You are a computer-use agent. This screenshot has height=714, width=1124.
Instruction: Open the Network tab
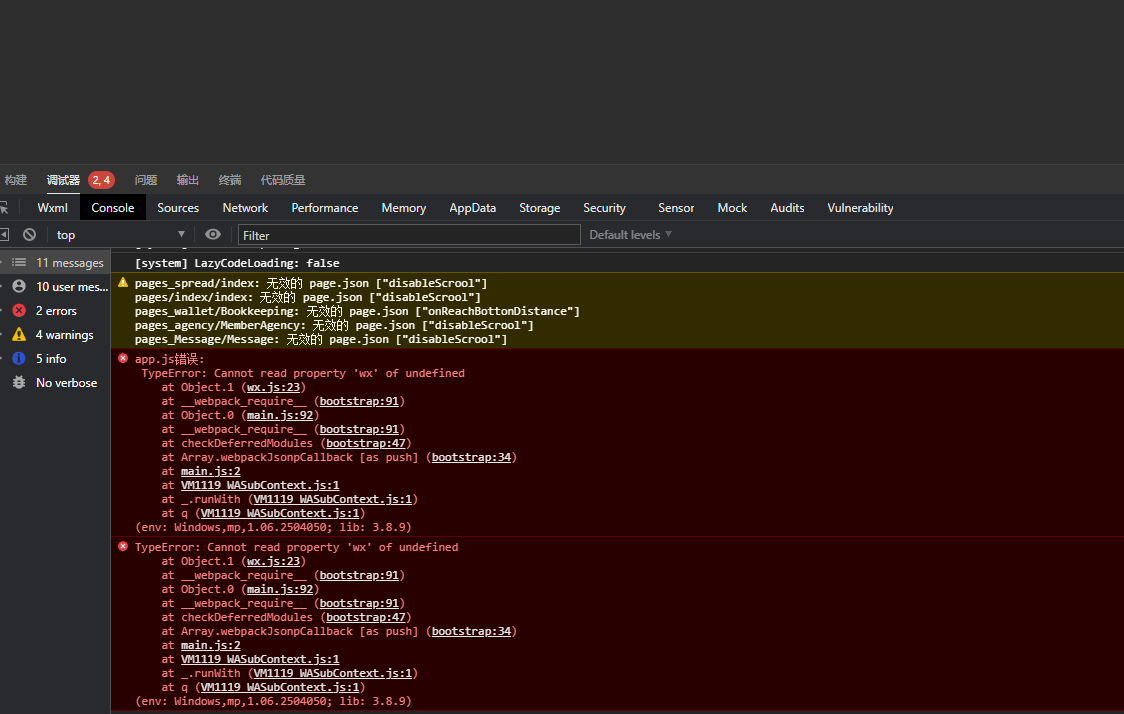(245, 208)
